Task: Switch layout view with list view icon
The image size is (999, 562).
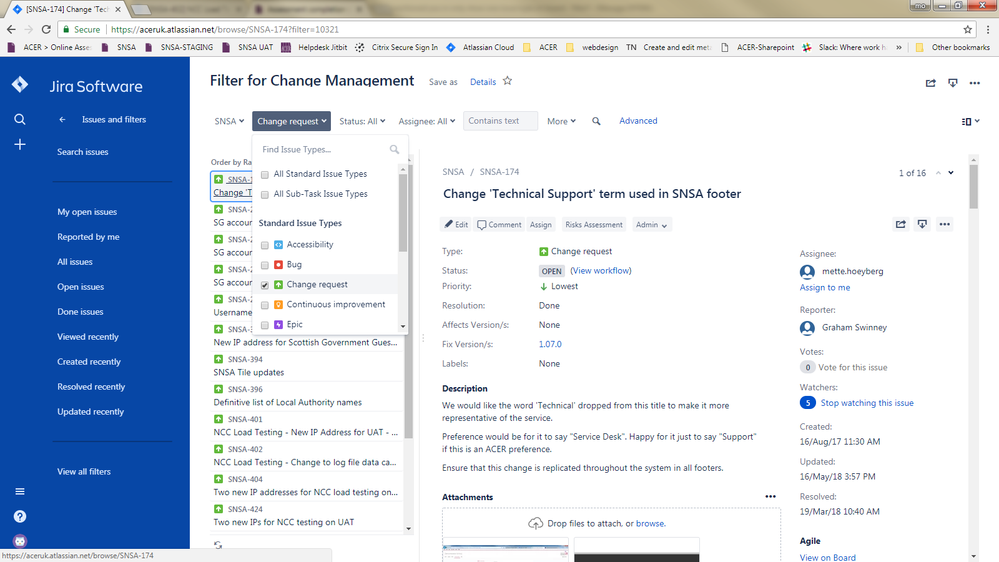Action: tap(970, 121)
